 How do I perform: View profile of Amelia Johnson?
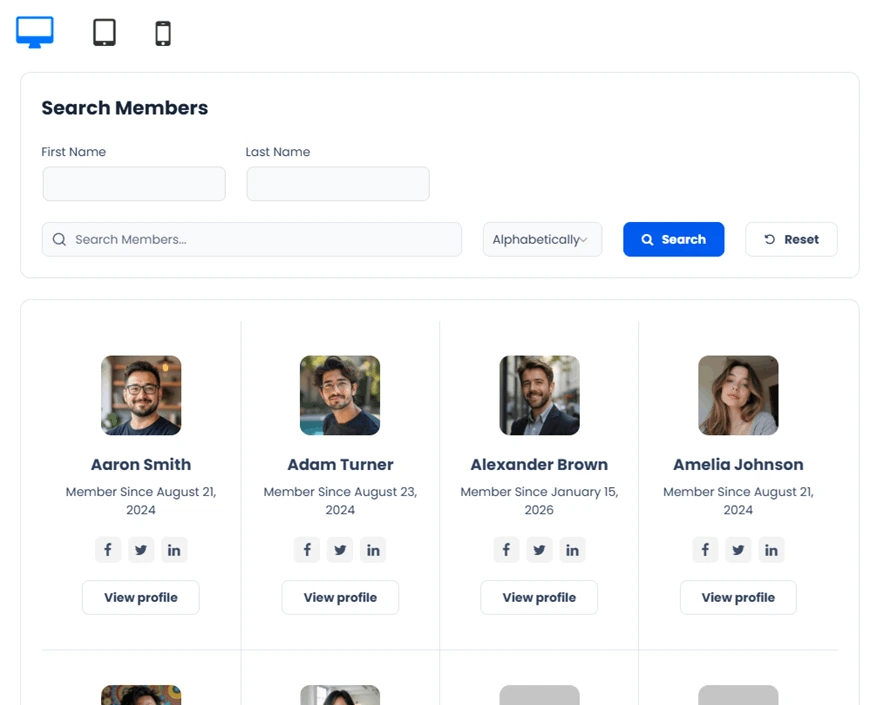738,598
